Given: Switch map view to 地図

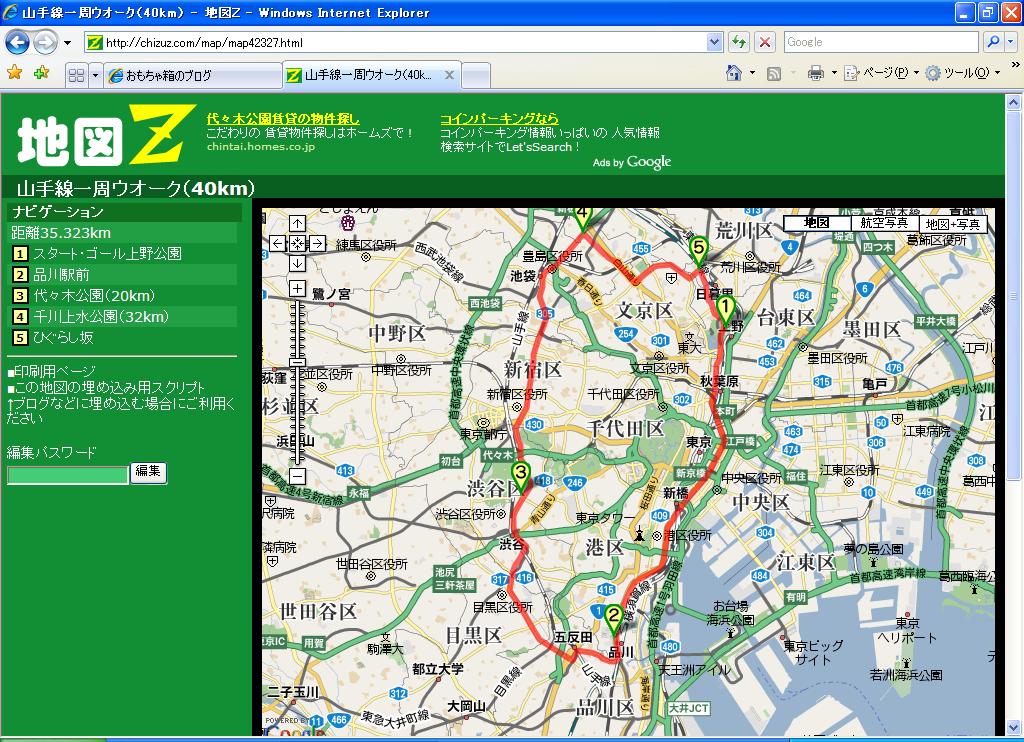Looking at the screenshot, I should pos(816,223).
